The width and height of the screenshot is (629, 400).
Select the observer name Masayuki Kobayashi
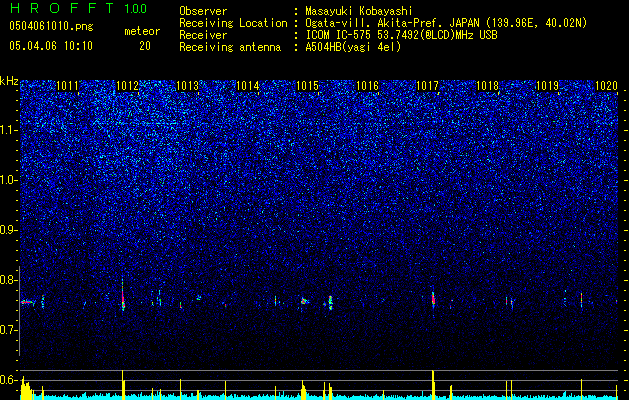click(359, 11)
